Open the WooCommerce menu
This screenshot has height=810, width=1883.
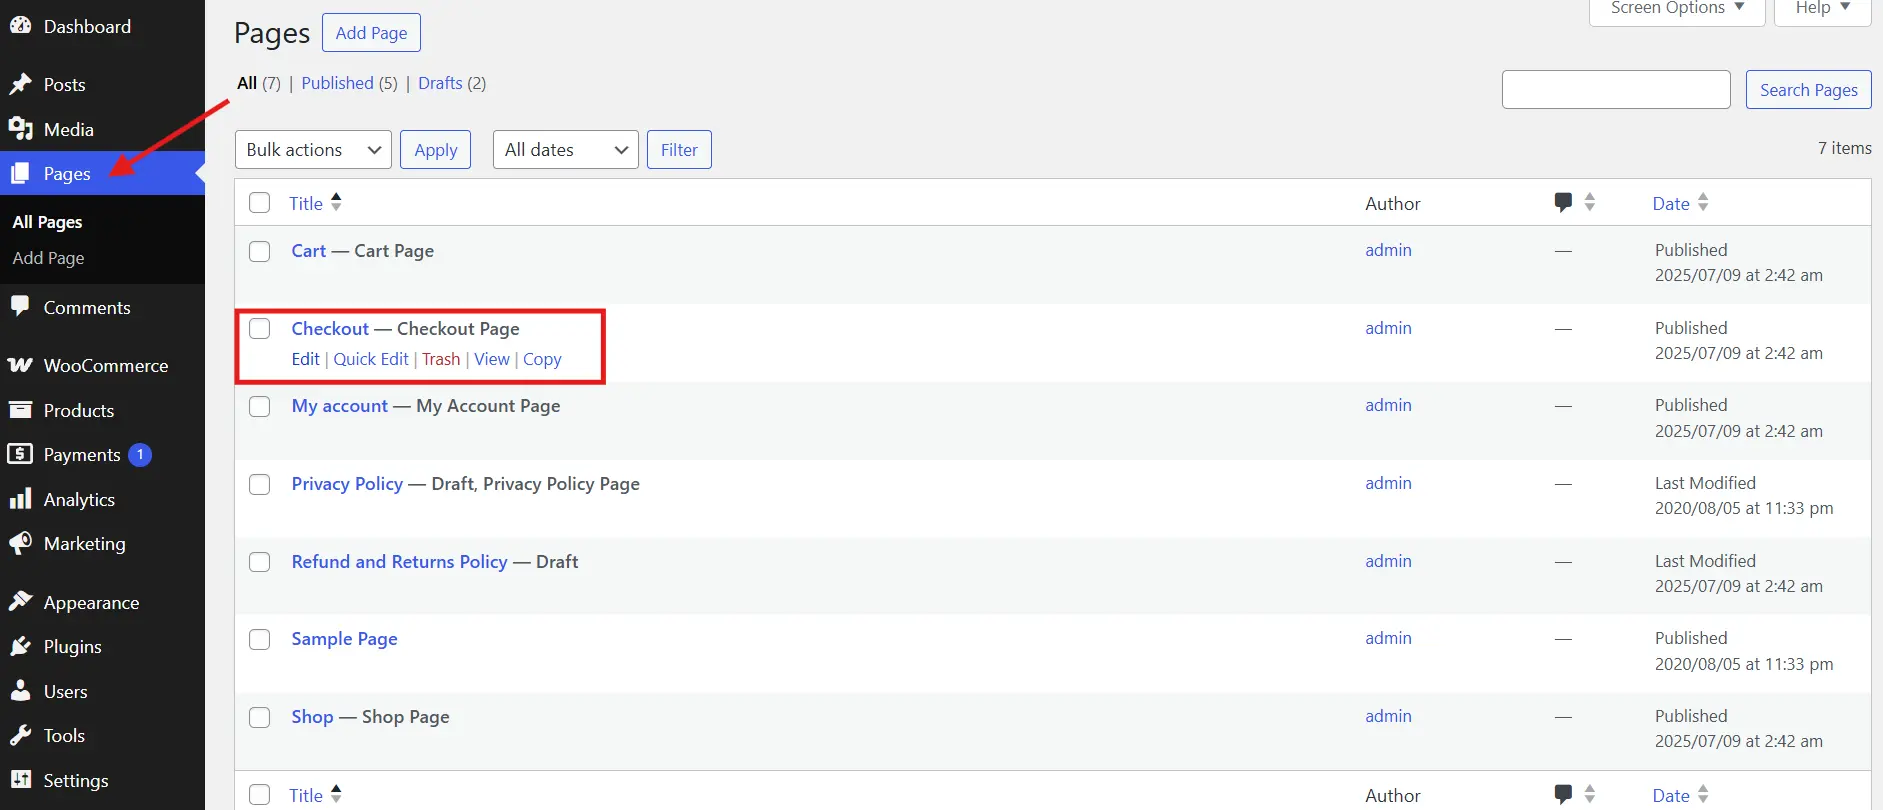[102, 366]
